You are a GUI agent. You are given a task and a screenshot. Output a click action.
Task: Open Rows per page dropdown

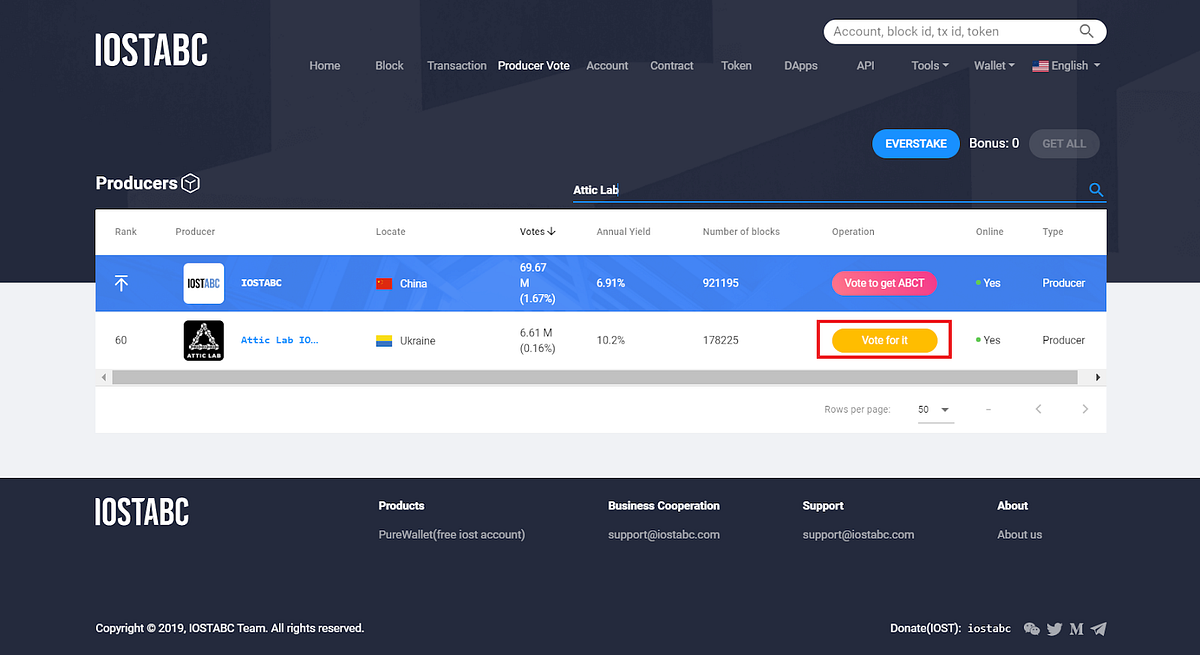click(935, 410)
